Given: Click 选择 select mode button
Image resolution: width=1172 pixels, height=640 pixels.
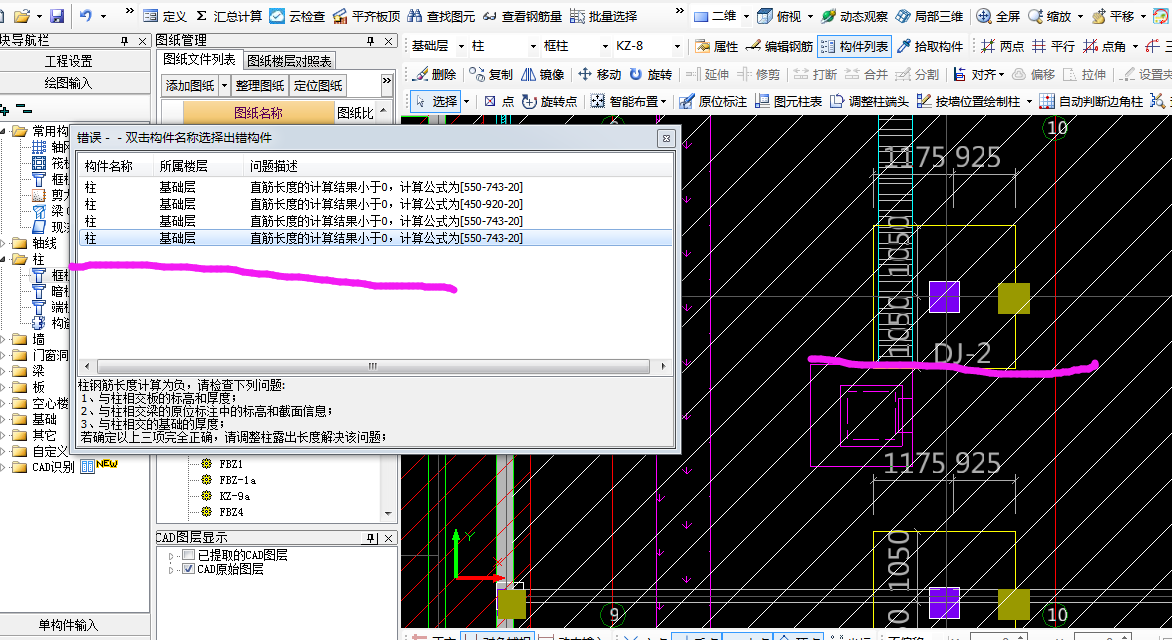Looking at the screenshot, I should 437,101.
